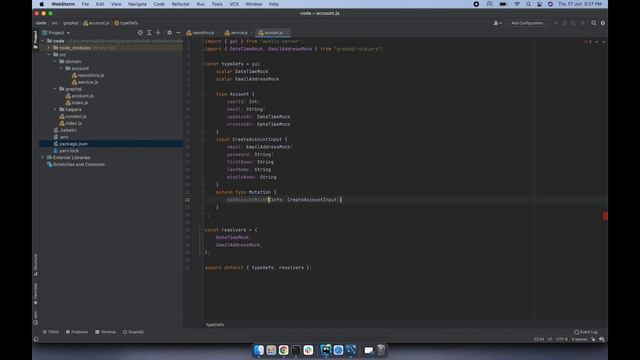Open Terminal app from the Dock
The image size is (640, 360).
[x=296, y=350]
